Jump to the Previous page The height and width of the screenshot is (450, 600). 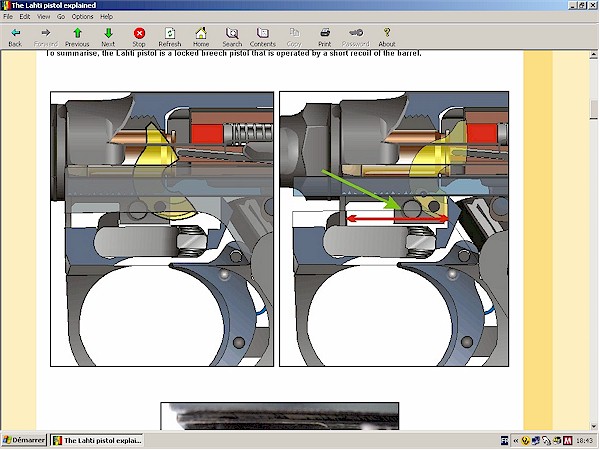pyautogui.click(x=77, y=37)
